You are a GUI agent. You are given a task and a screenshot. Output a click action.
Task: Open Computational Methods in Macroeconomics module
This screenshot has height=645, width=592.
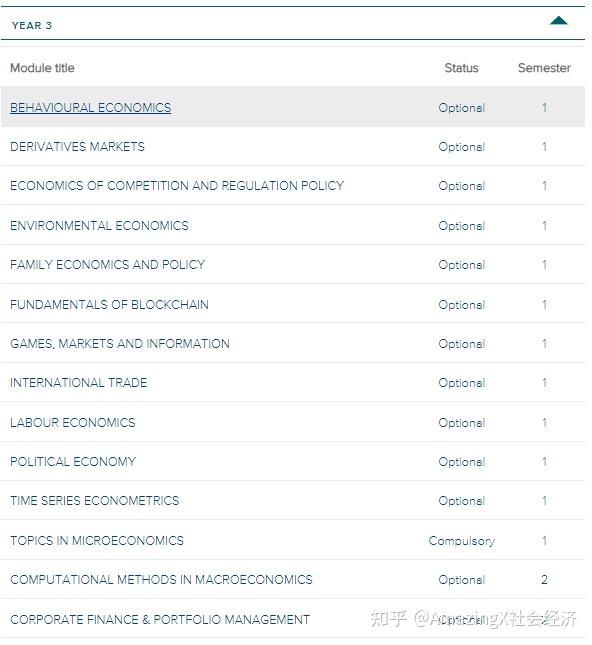[161, 580]
